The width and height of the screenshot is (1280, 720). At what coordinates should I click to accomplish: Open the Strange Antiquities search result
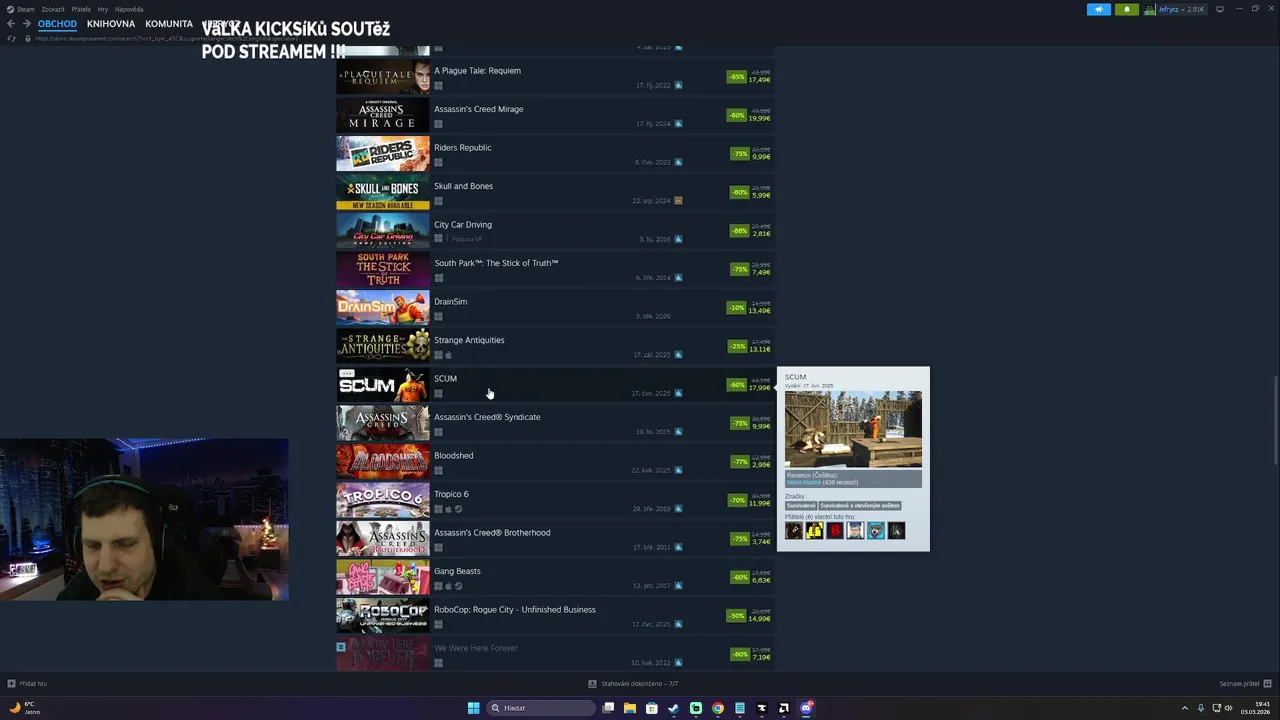pyautogui.click(x=555, y=347)
